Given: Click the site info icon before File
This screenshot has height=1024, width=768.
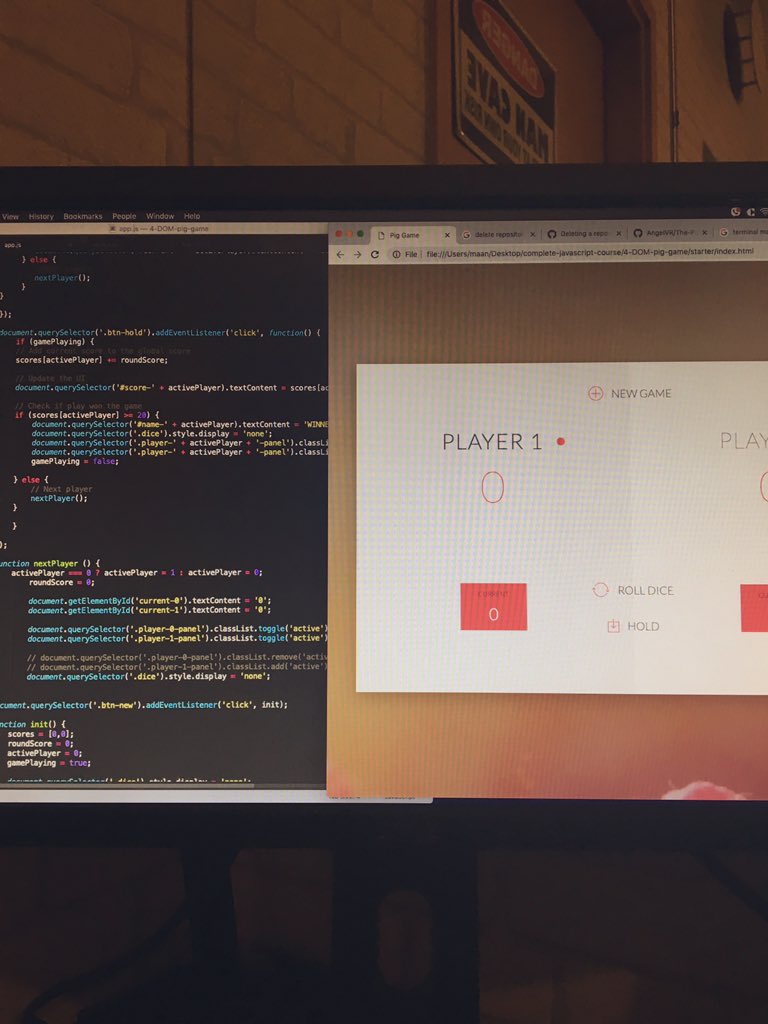Looking at the screenshot, I should click(396, 255).
